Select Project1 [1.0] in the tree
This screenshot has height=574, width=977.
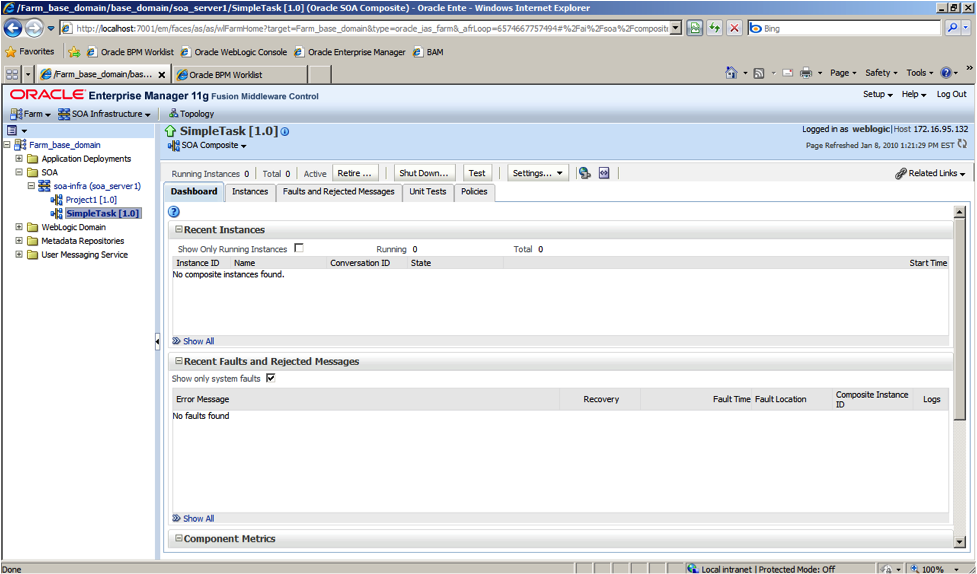tap(91, 200)
